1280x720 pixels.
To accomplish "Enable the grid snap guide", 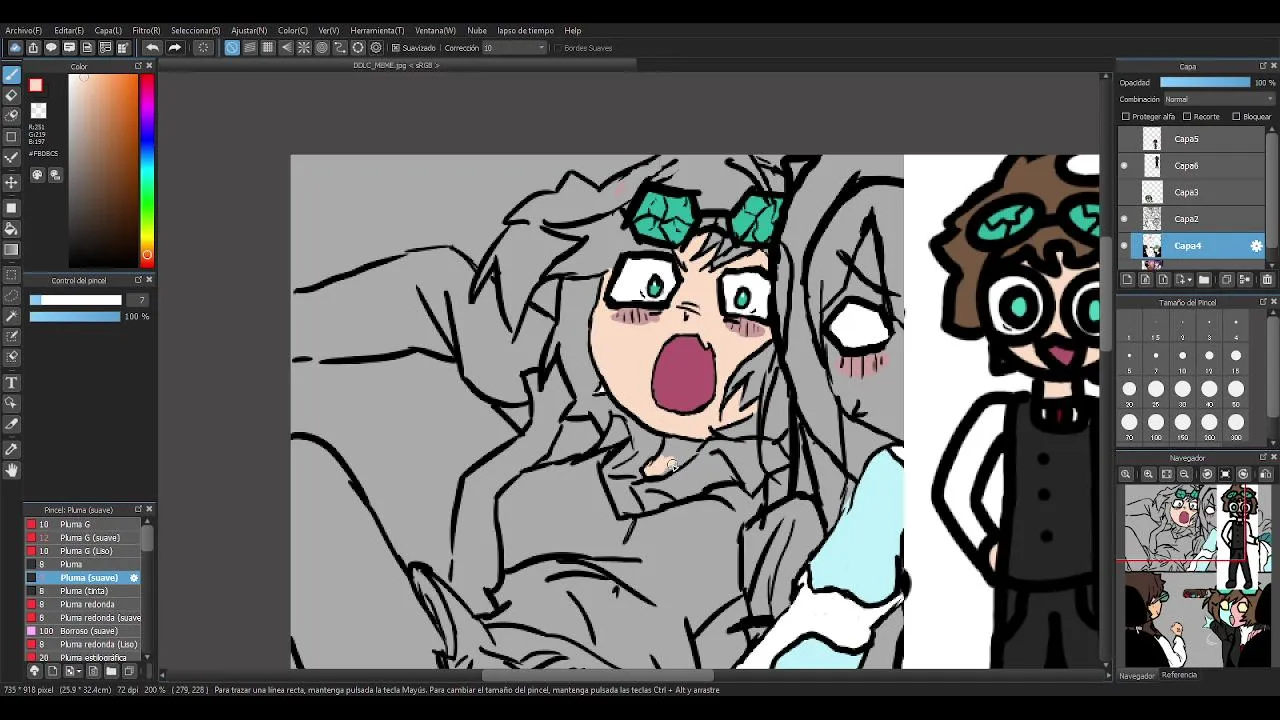I will (268, 48).
